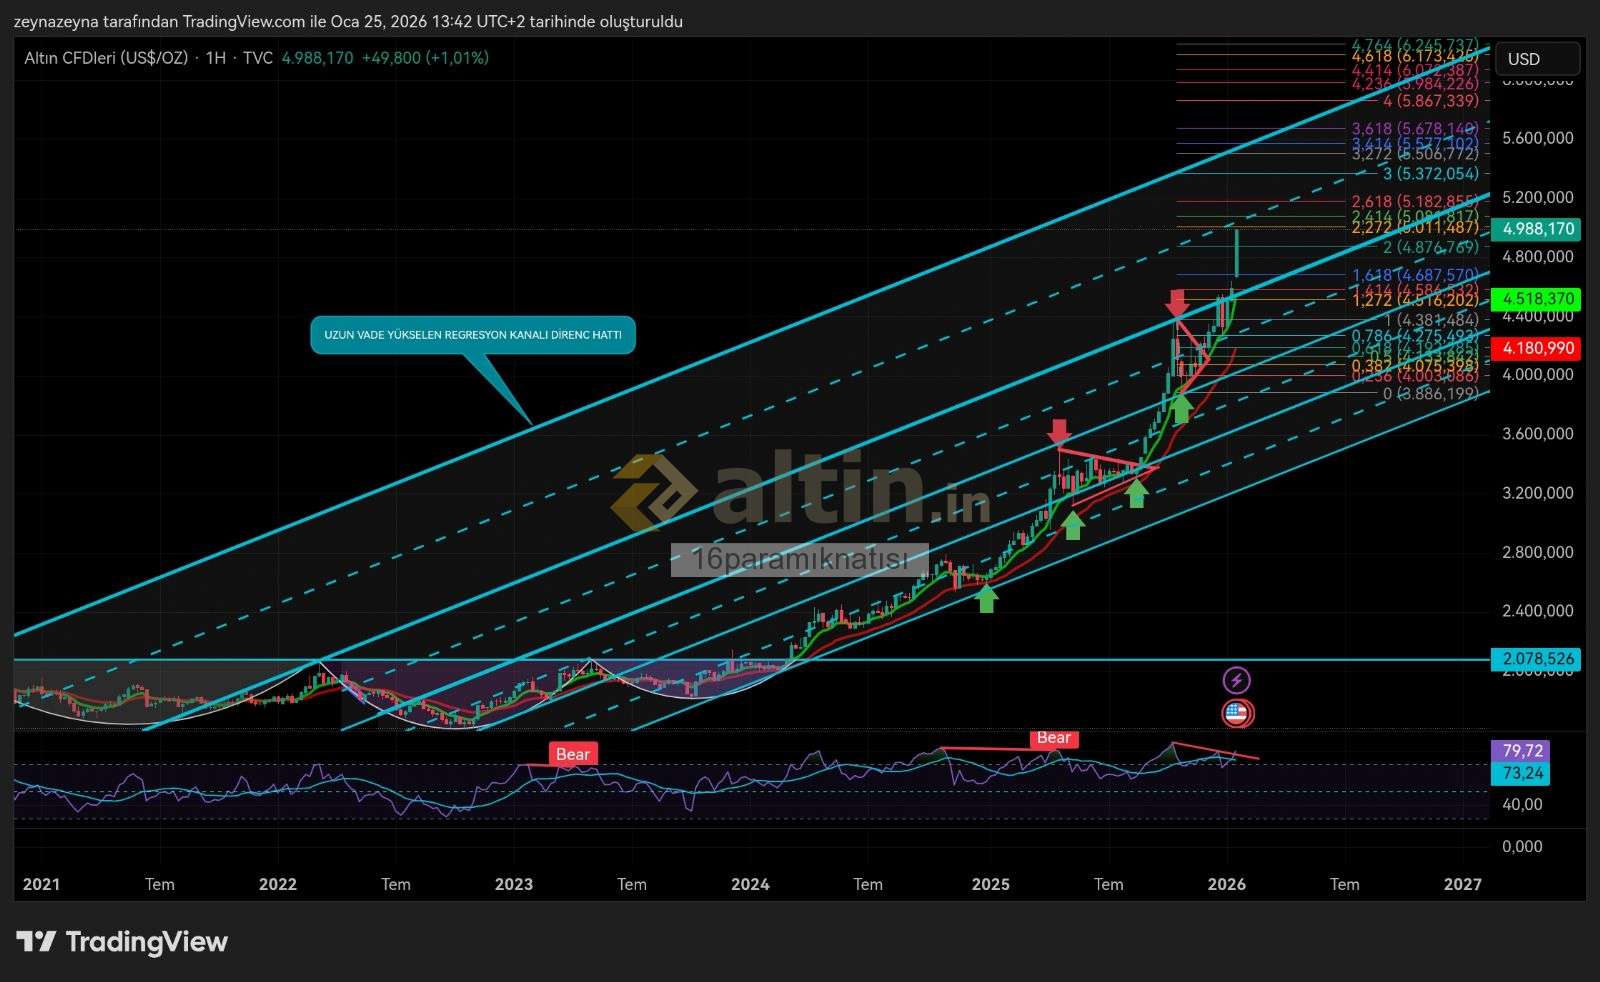This screenshot has width=1600, height=982.
Task: Click the right Bear label on the RSI panel
Action: click(1054, 738)
